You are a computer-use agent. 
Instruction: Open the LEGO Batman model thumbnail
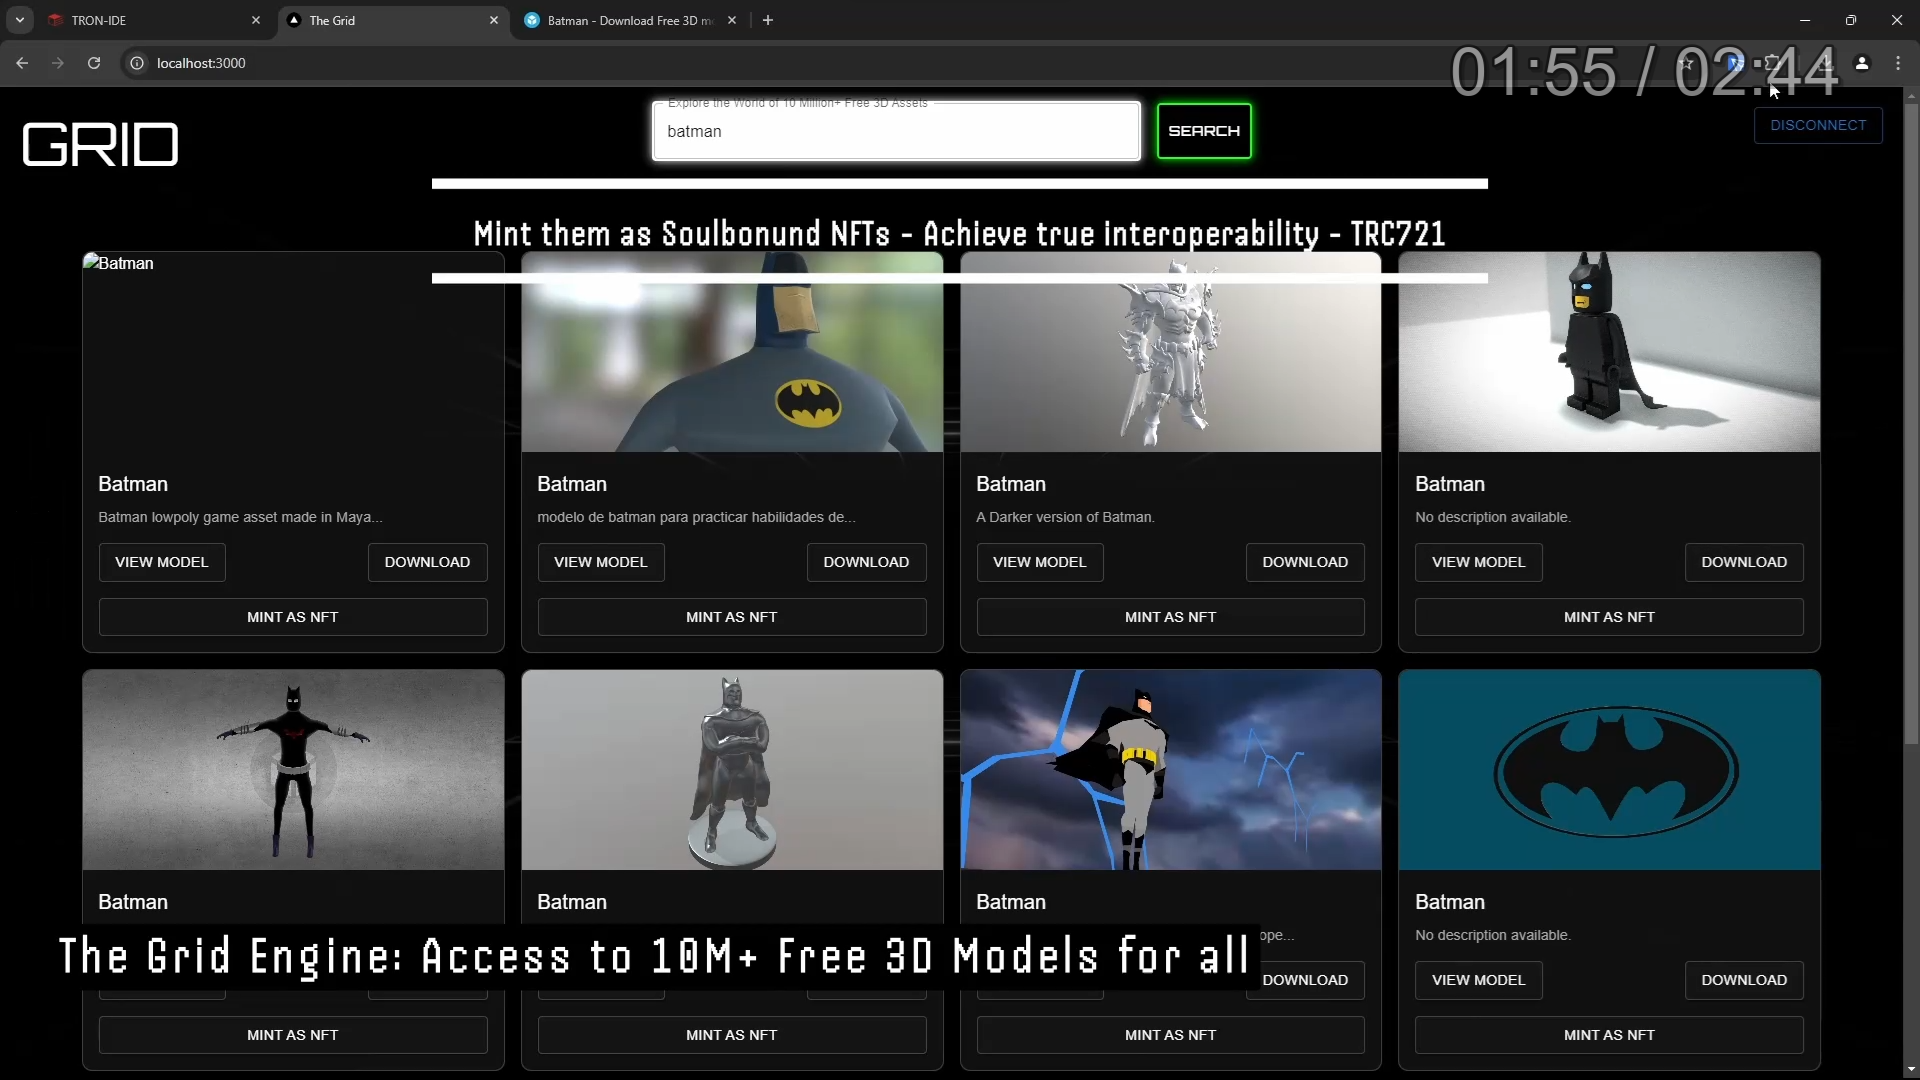coord(1608,352)
